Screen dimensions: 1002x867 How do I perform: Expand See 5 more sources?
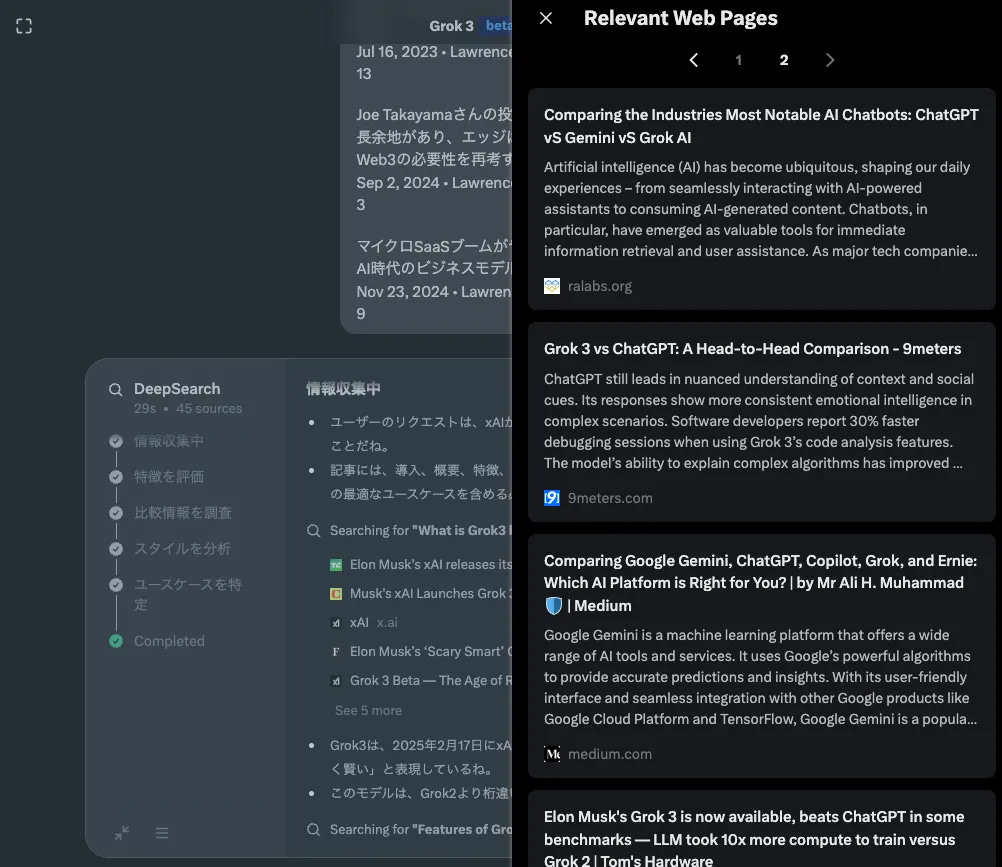click(368, 710)
